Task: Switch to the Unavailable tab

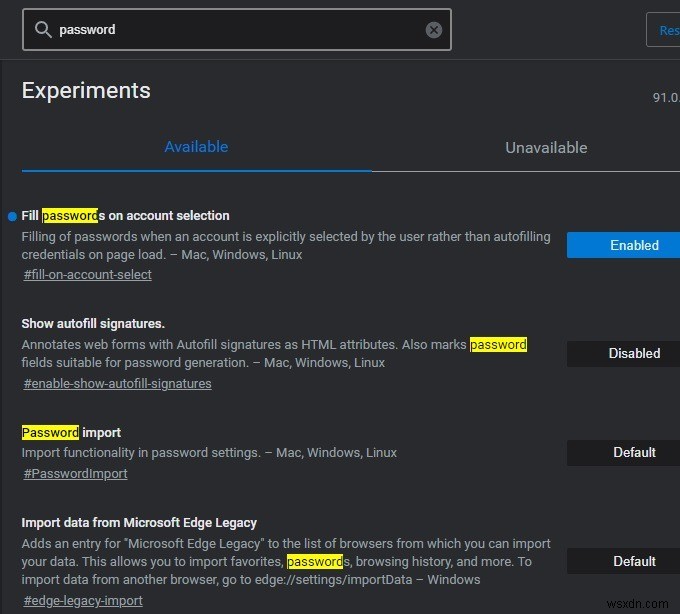Action: pos(546,148)
